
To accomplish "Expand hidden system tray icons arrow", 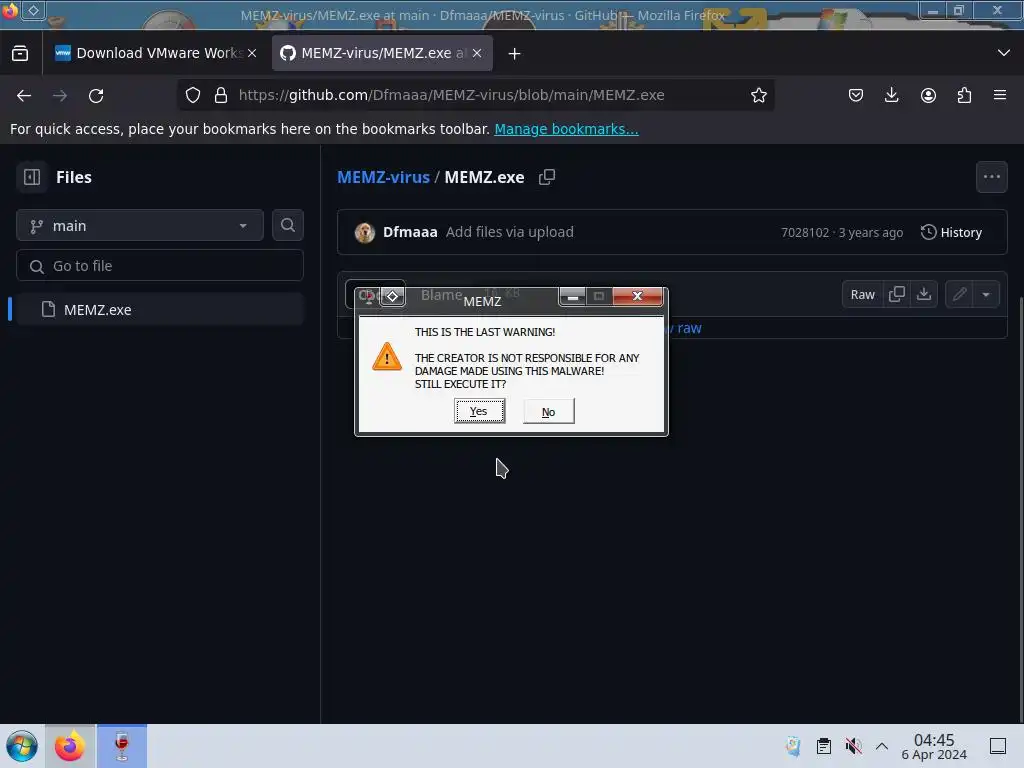I will (x=882, y=746).
